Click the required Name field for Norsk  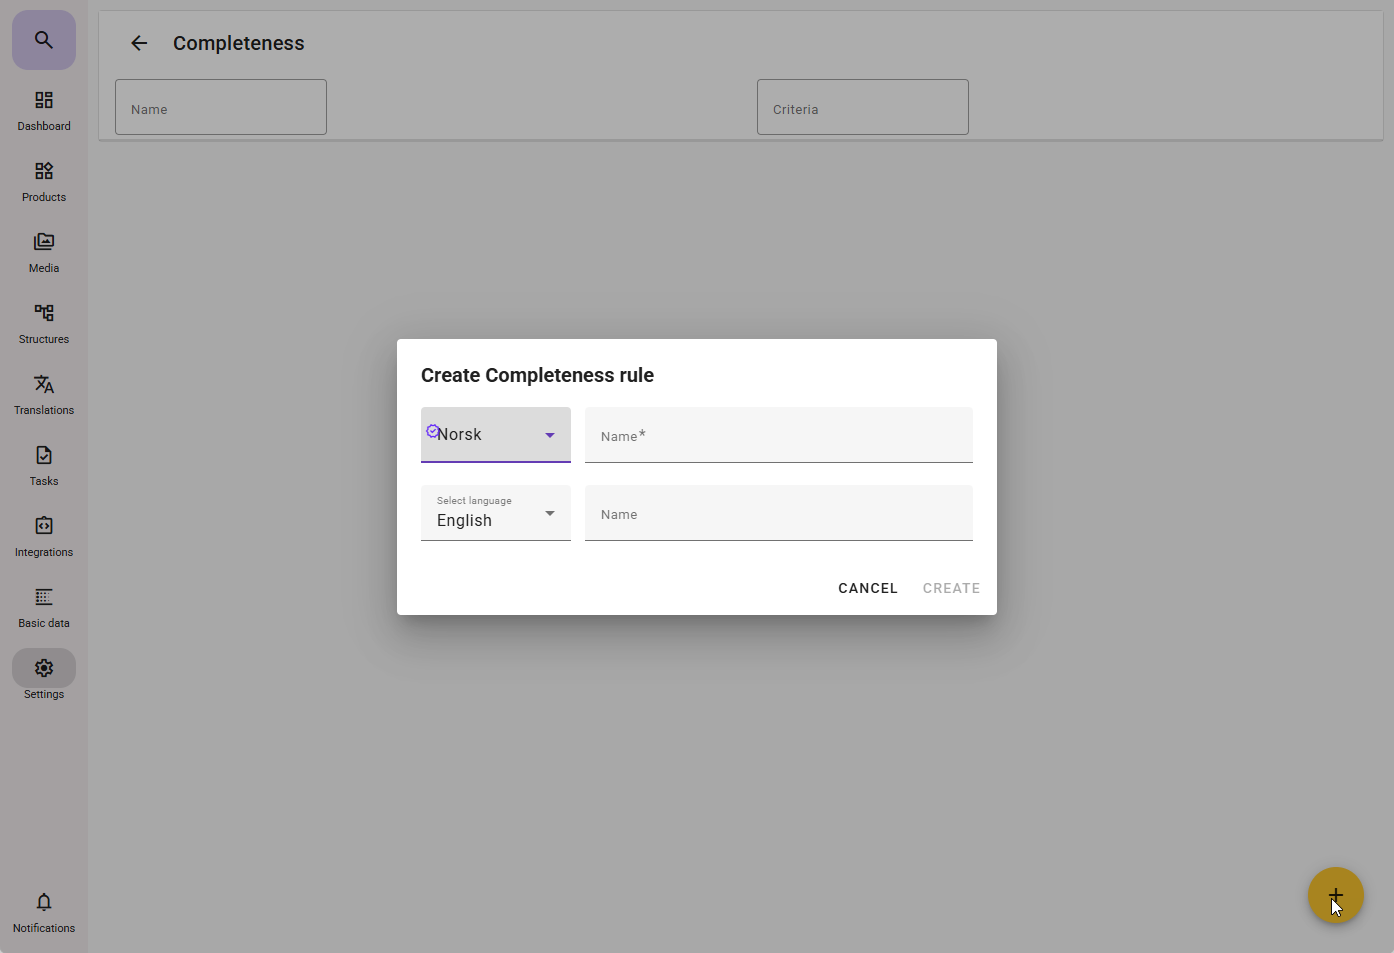point(778,435)
